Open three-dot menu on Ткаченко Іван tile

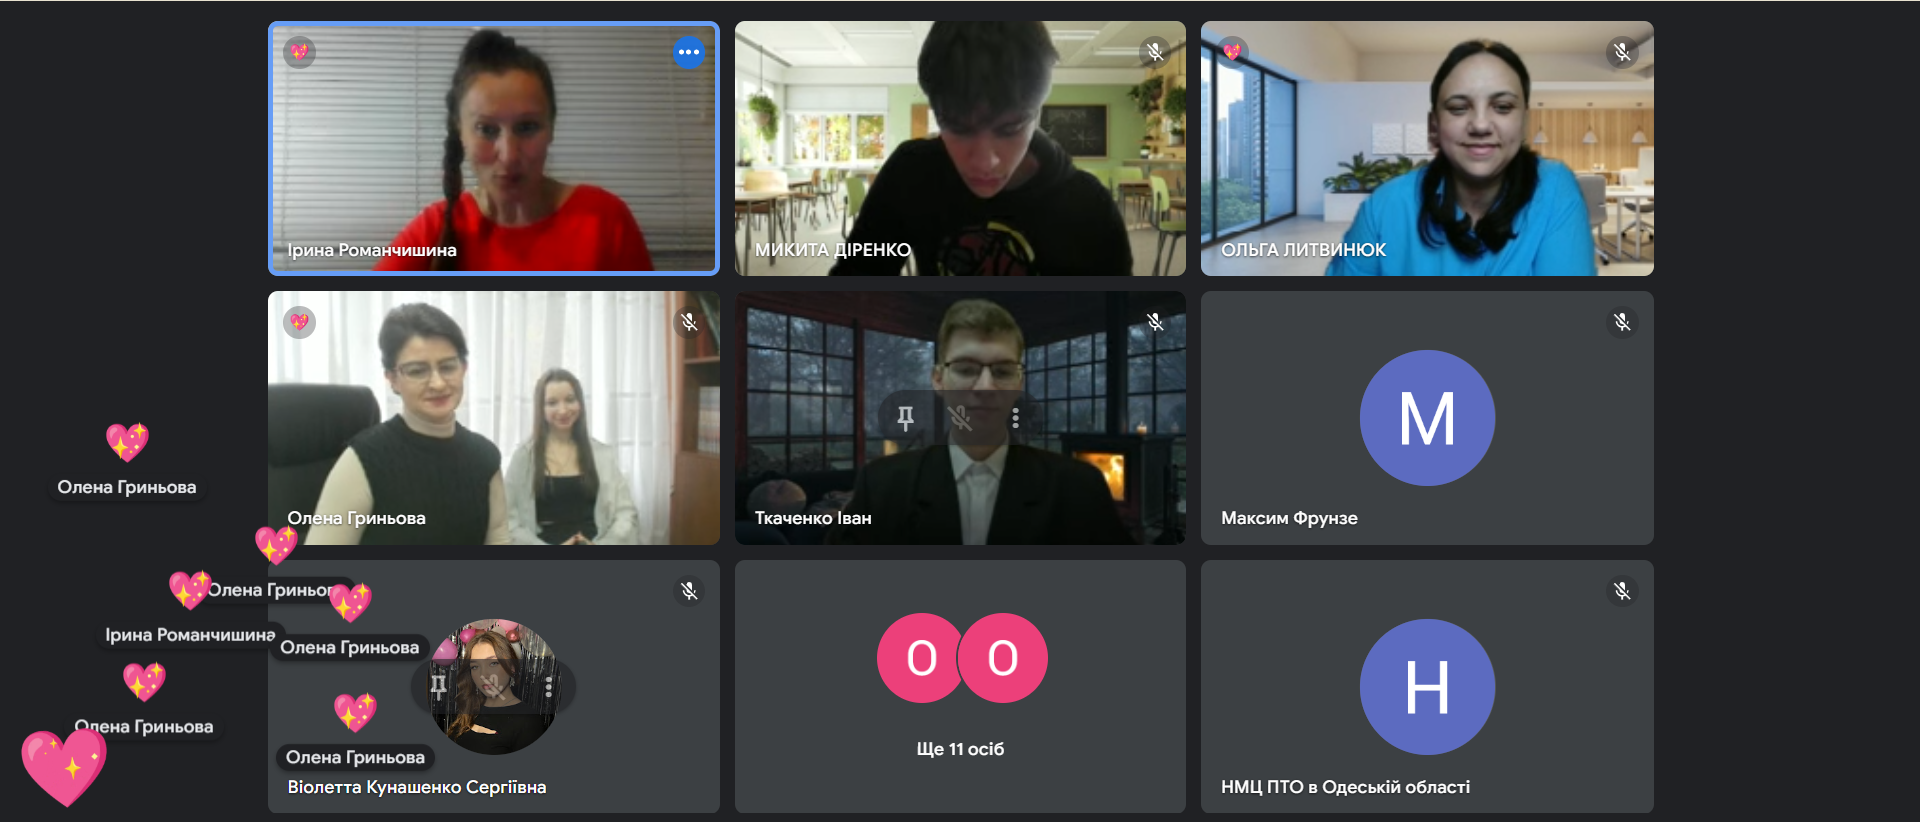point(1015,418)
